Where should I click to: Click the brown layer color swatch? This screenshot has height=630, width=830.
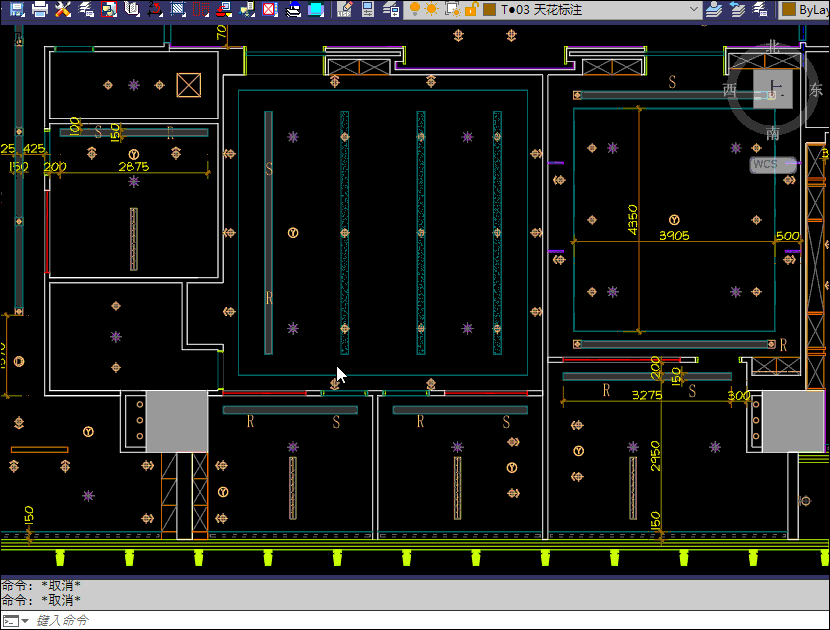(x=489, y=9)
